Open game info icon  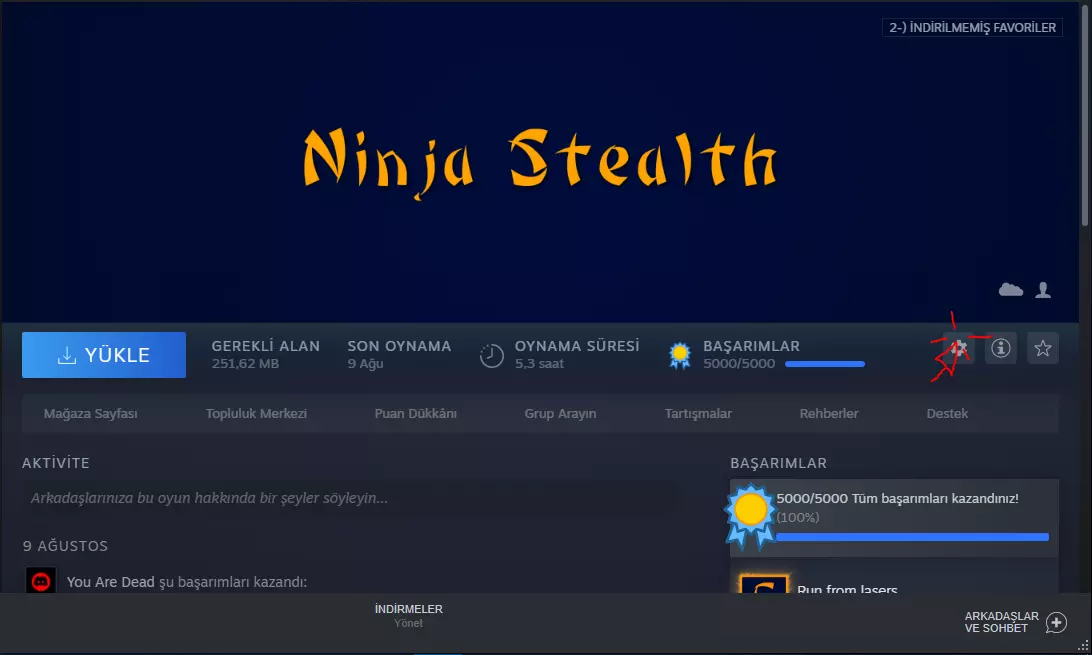pyautogui.click(x=1001, y=348)
